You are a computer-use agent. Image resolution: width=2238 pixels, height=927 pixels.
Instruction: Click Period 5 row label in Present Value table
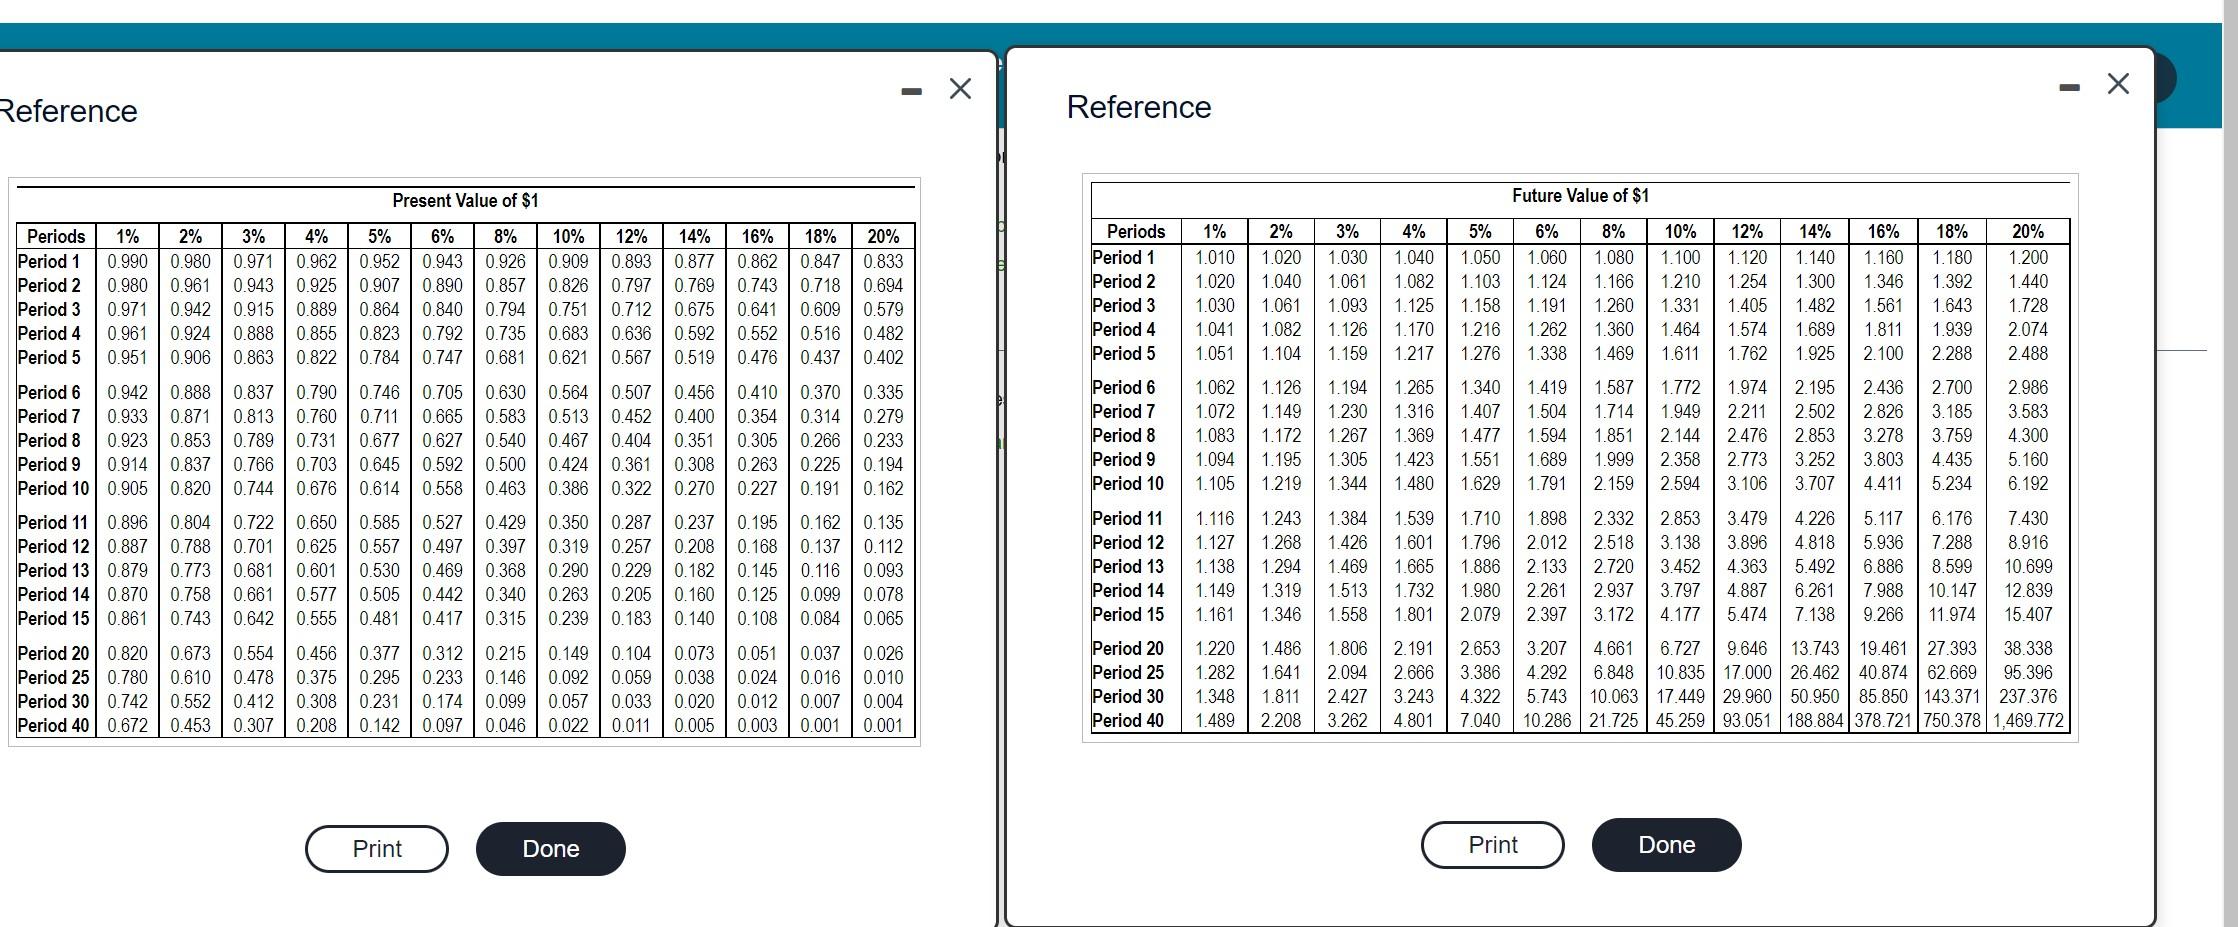pos(49,357)
